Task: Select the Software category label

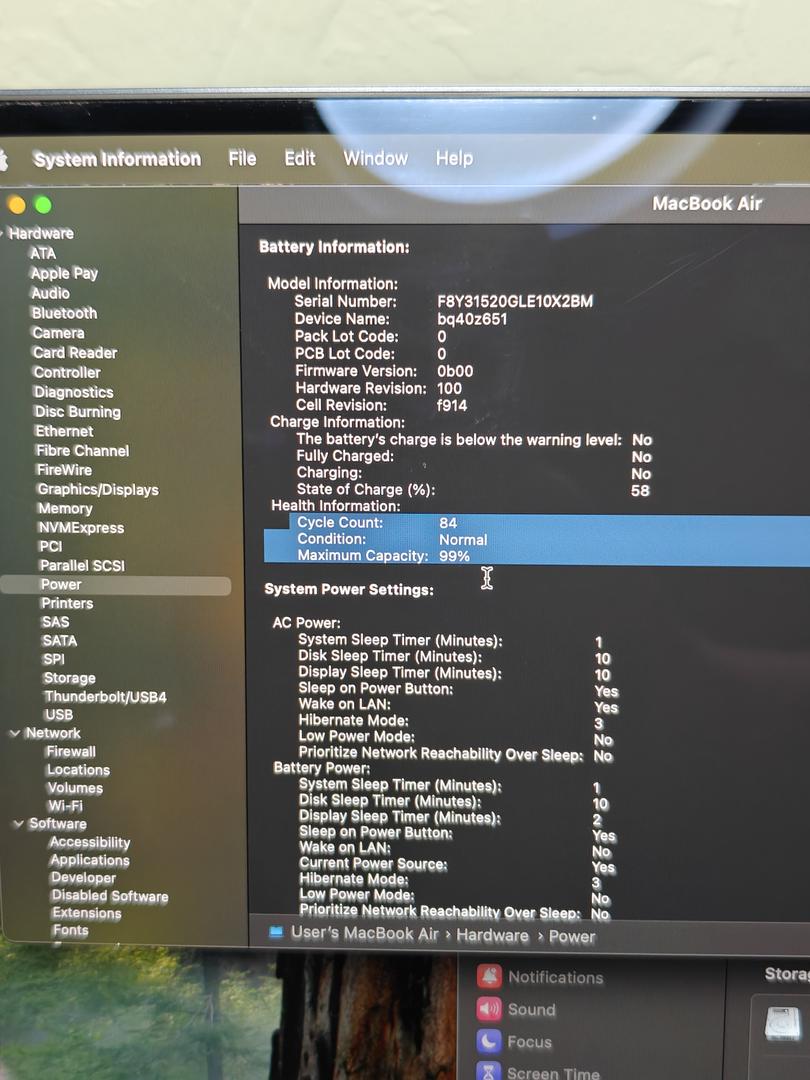Action: [x=58, y=824]
